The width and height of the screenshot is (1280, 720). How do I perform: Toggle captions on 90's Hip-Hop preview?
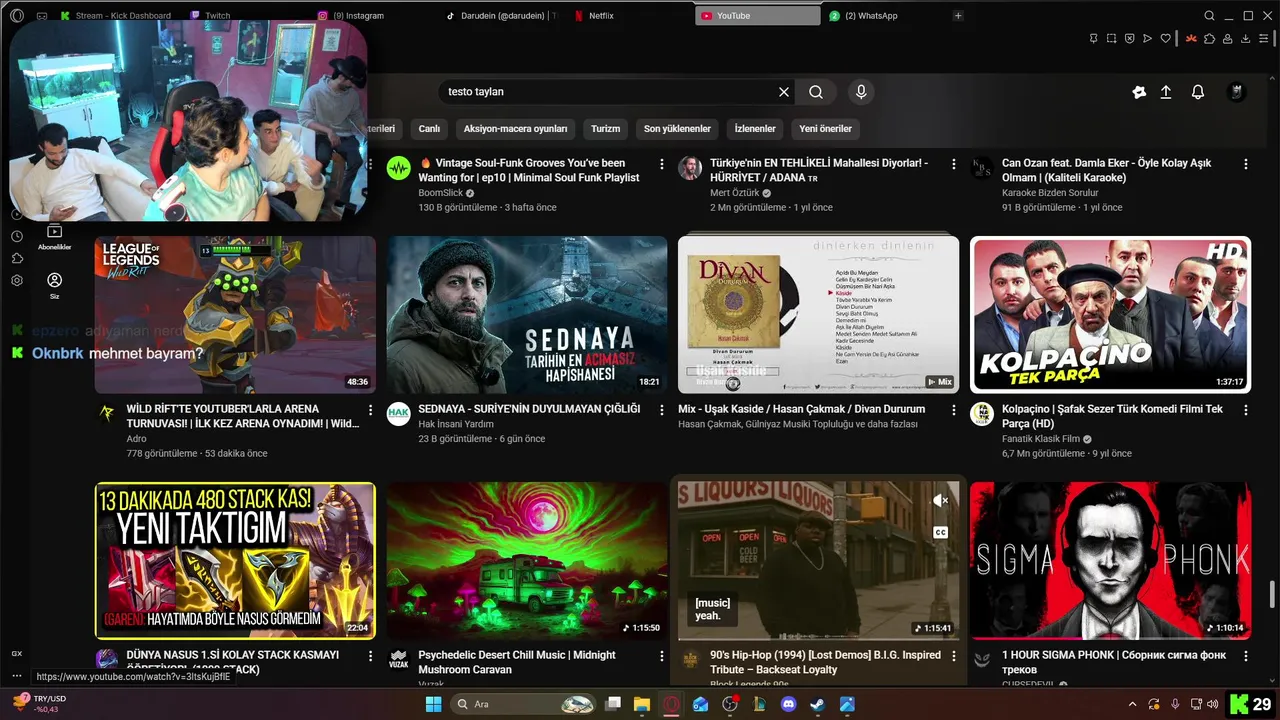click(x=940, y=532)
